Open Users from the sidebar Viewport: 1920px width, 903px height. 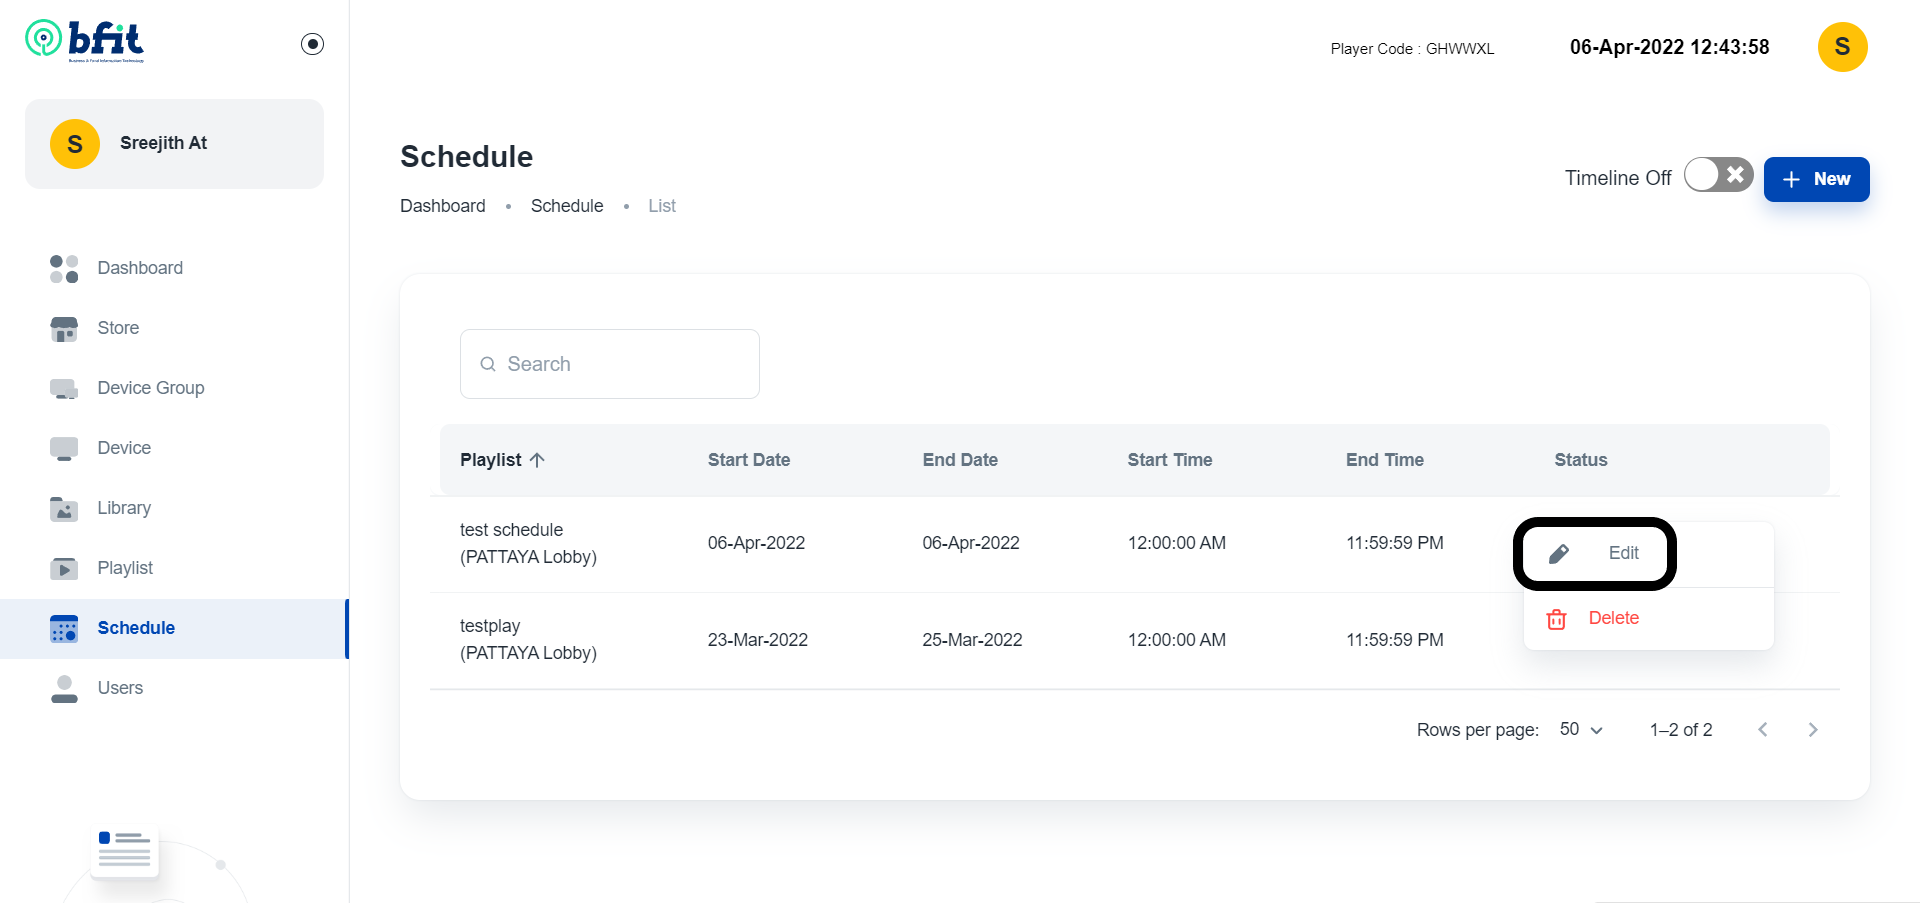click(174, 688)
